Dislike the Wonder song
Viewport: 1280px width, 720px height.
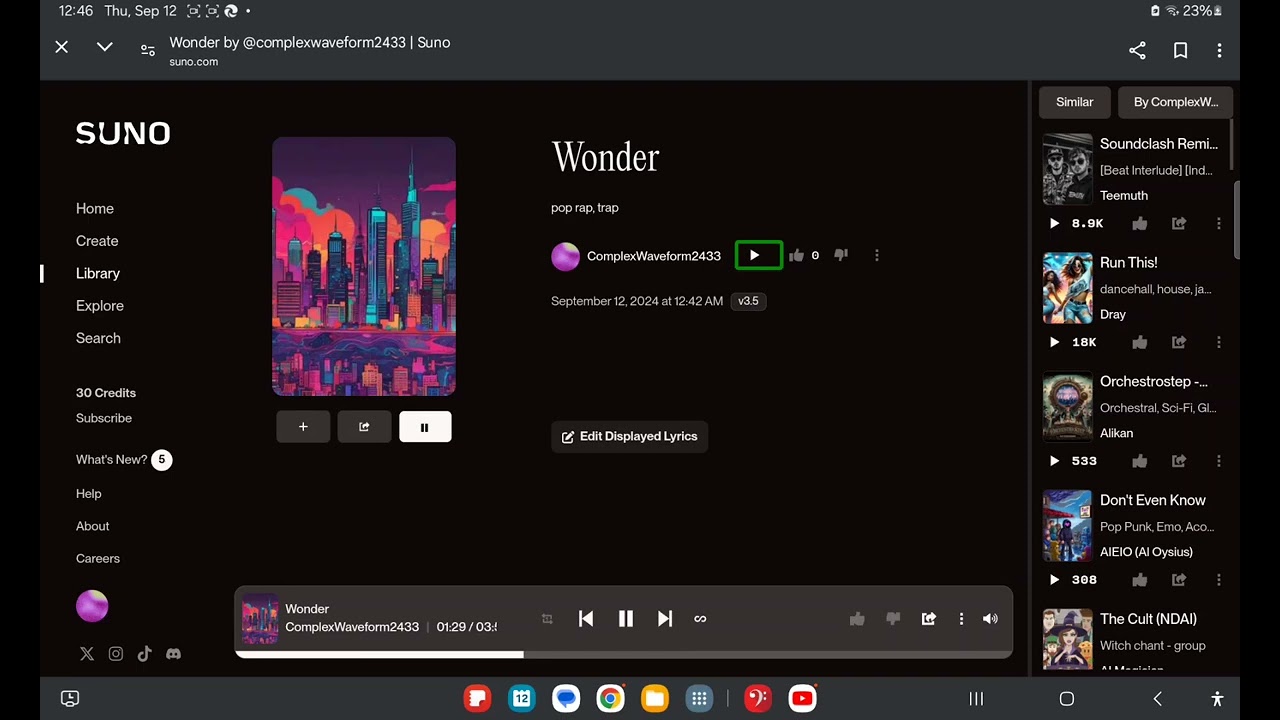[x=841, y=256]
